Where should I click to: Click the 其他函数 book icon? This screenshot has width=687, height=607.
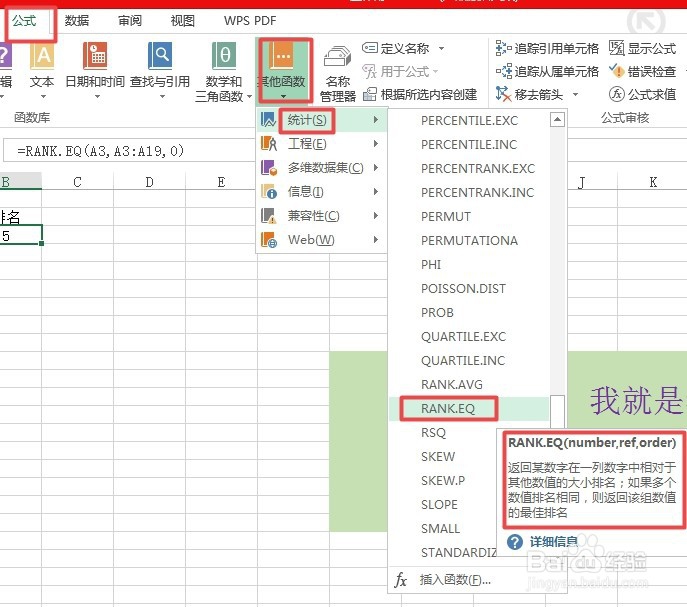pyautogui.click(x=282, y=56)
